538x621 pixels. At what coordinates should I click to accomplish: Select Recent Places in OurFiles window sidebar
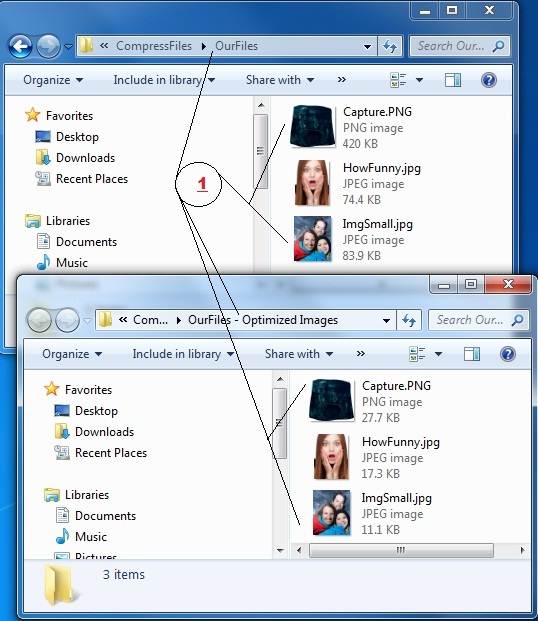(82, 179)
